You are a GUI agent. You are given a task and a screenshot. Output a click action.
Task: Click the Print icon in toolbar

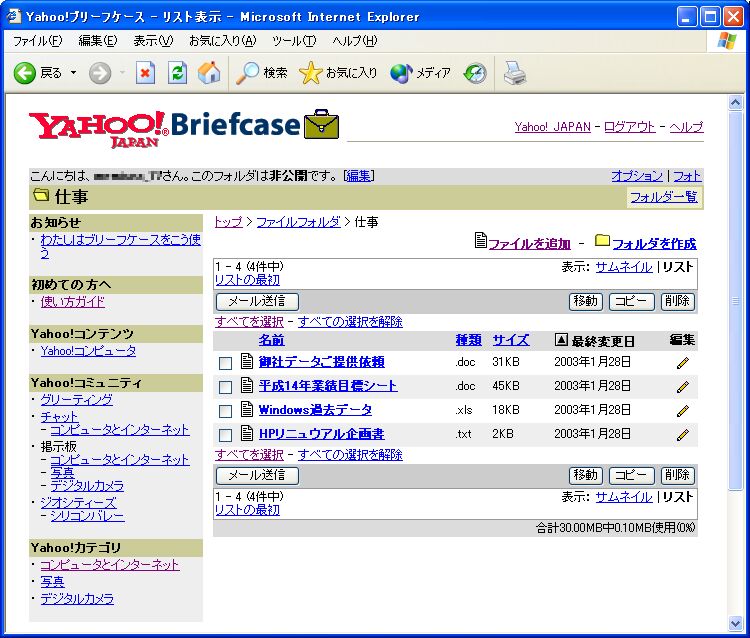[x=514, y=73]
